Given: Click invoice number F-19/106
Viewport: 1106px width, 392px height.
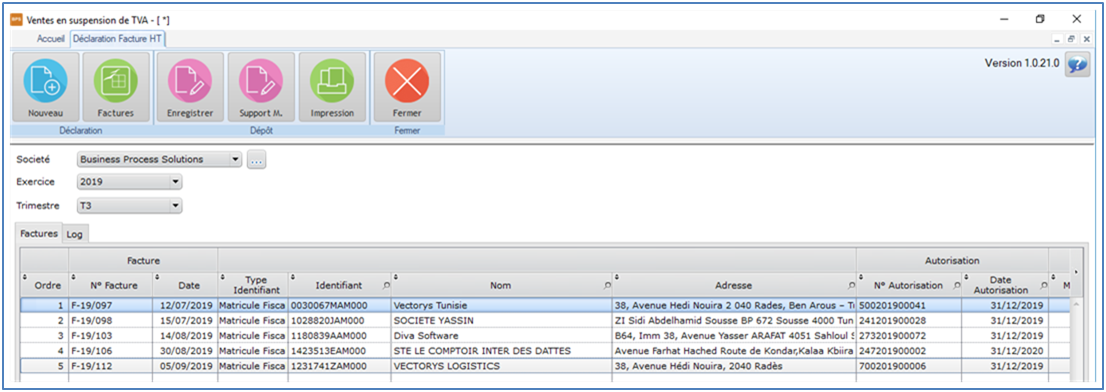Looking at the screenshot, I should pos(111,350).
